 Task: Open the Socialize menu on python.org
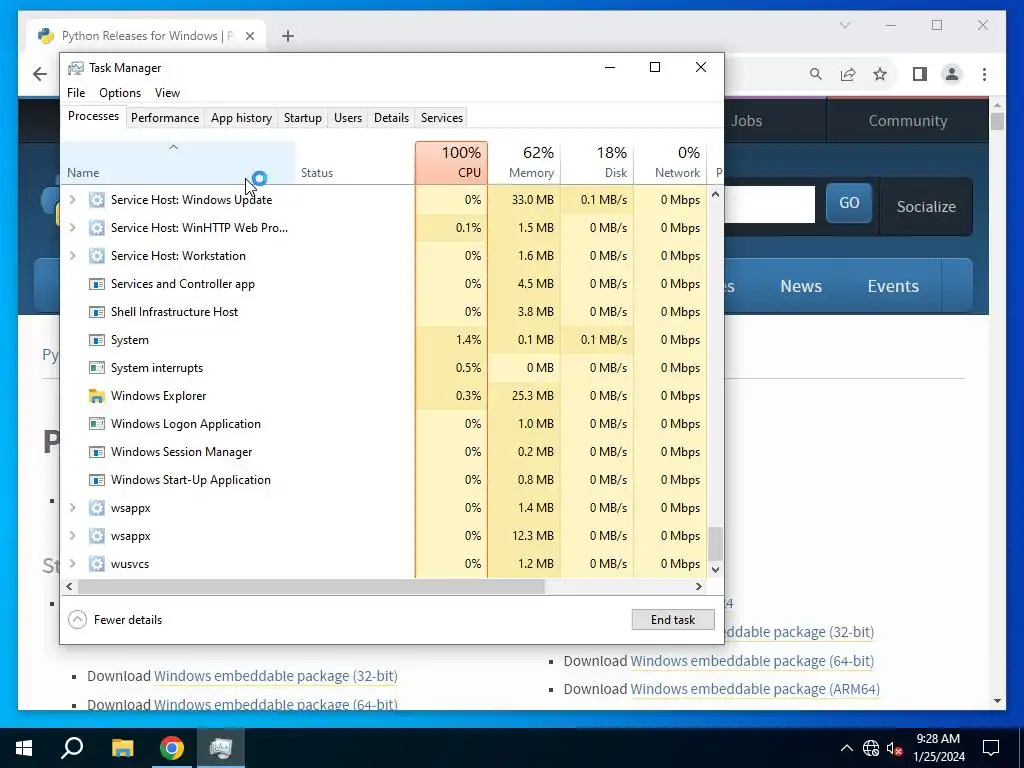point(926,206)
